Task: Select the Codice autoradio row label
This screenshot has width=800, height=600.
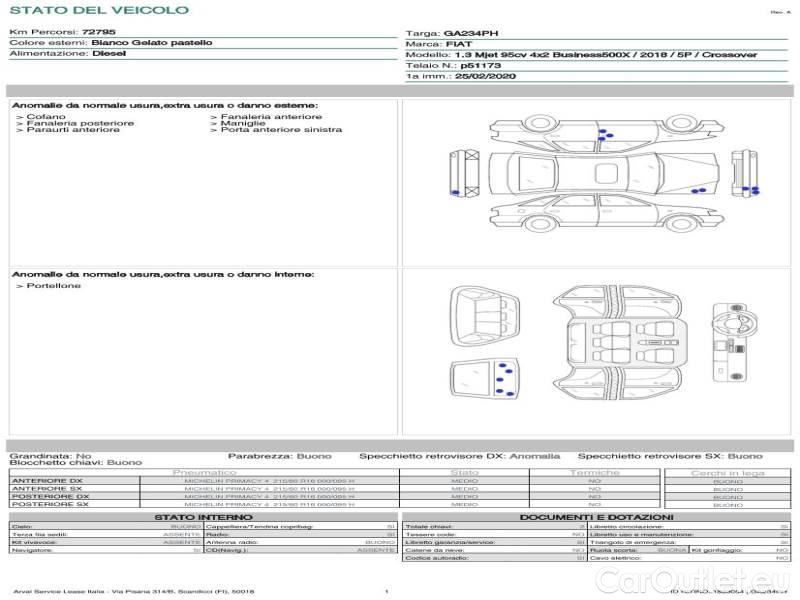Action: (437, 558)
